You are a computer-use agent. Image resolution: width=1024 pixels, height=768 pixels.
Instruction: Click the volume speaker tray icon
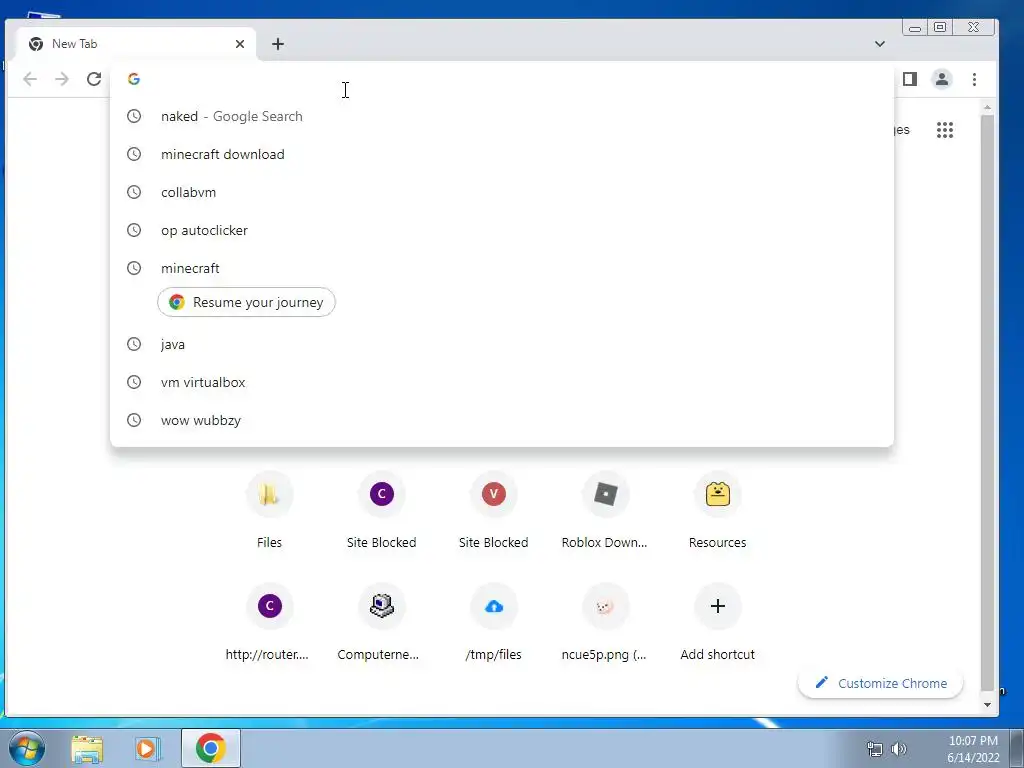[x=899, y=749]
